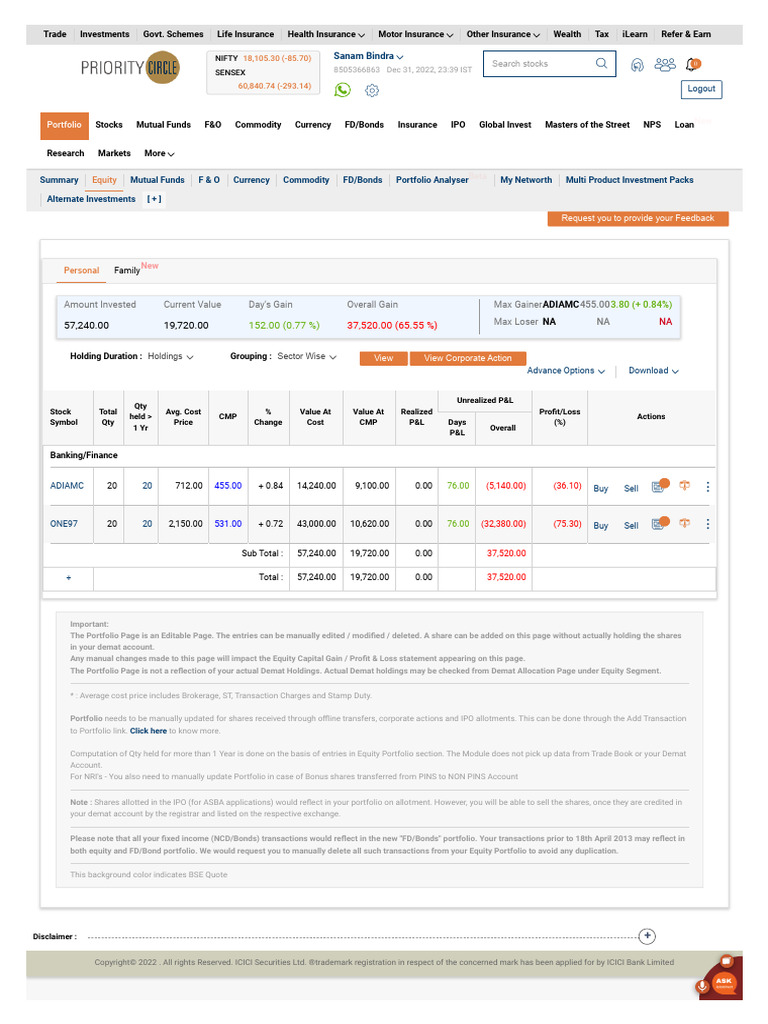Click Sell for ADIAMC

[631, 488]
